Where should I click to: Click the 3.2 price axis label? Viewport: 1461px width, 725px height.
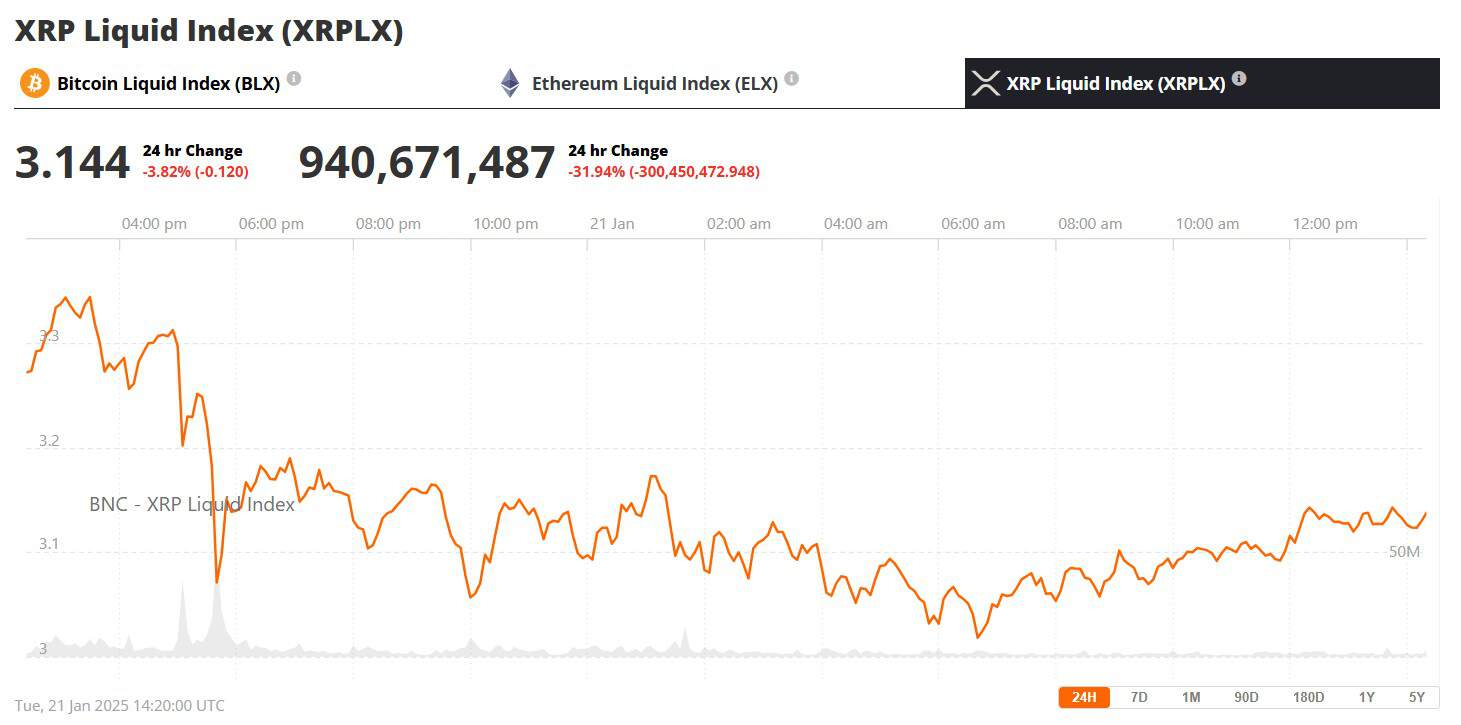49,441
